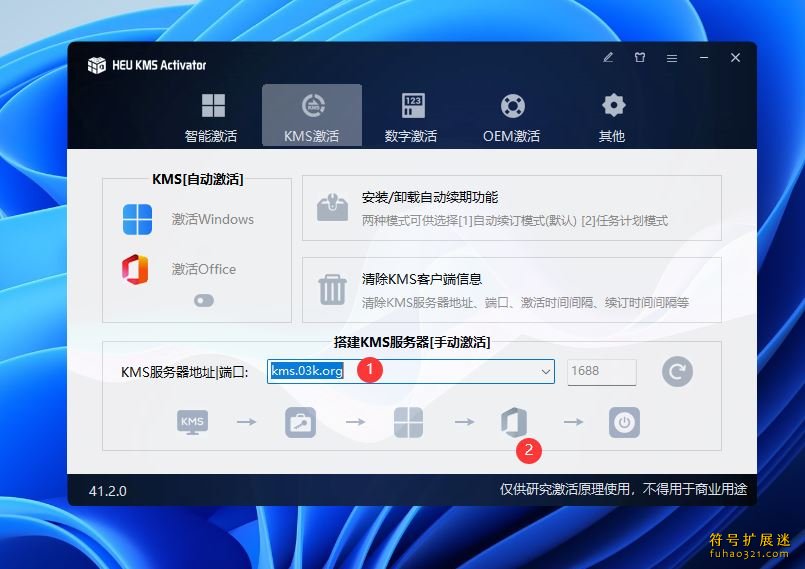Expand the KMS server address dropdown
Screen dimensions: 805x569
point(546,371)
